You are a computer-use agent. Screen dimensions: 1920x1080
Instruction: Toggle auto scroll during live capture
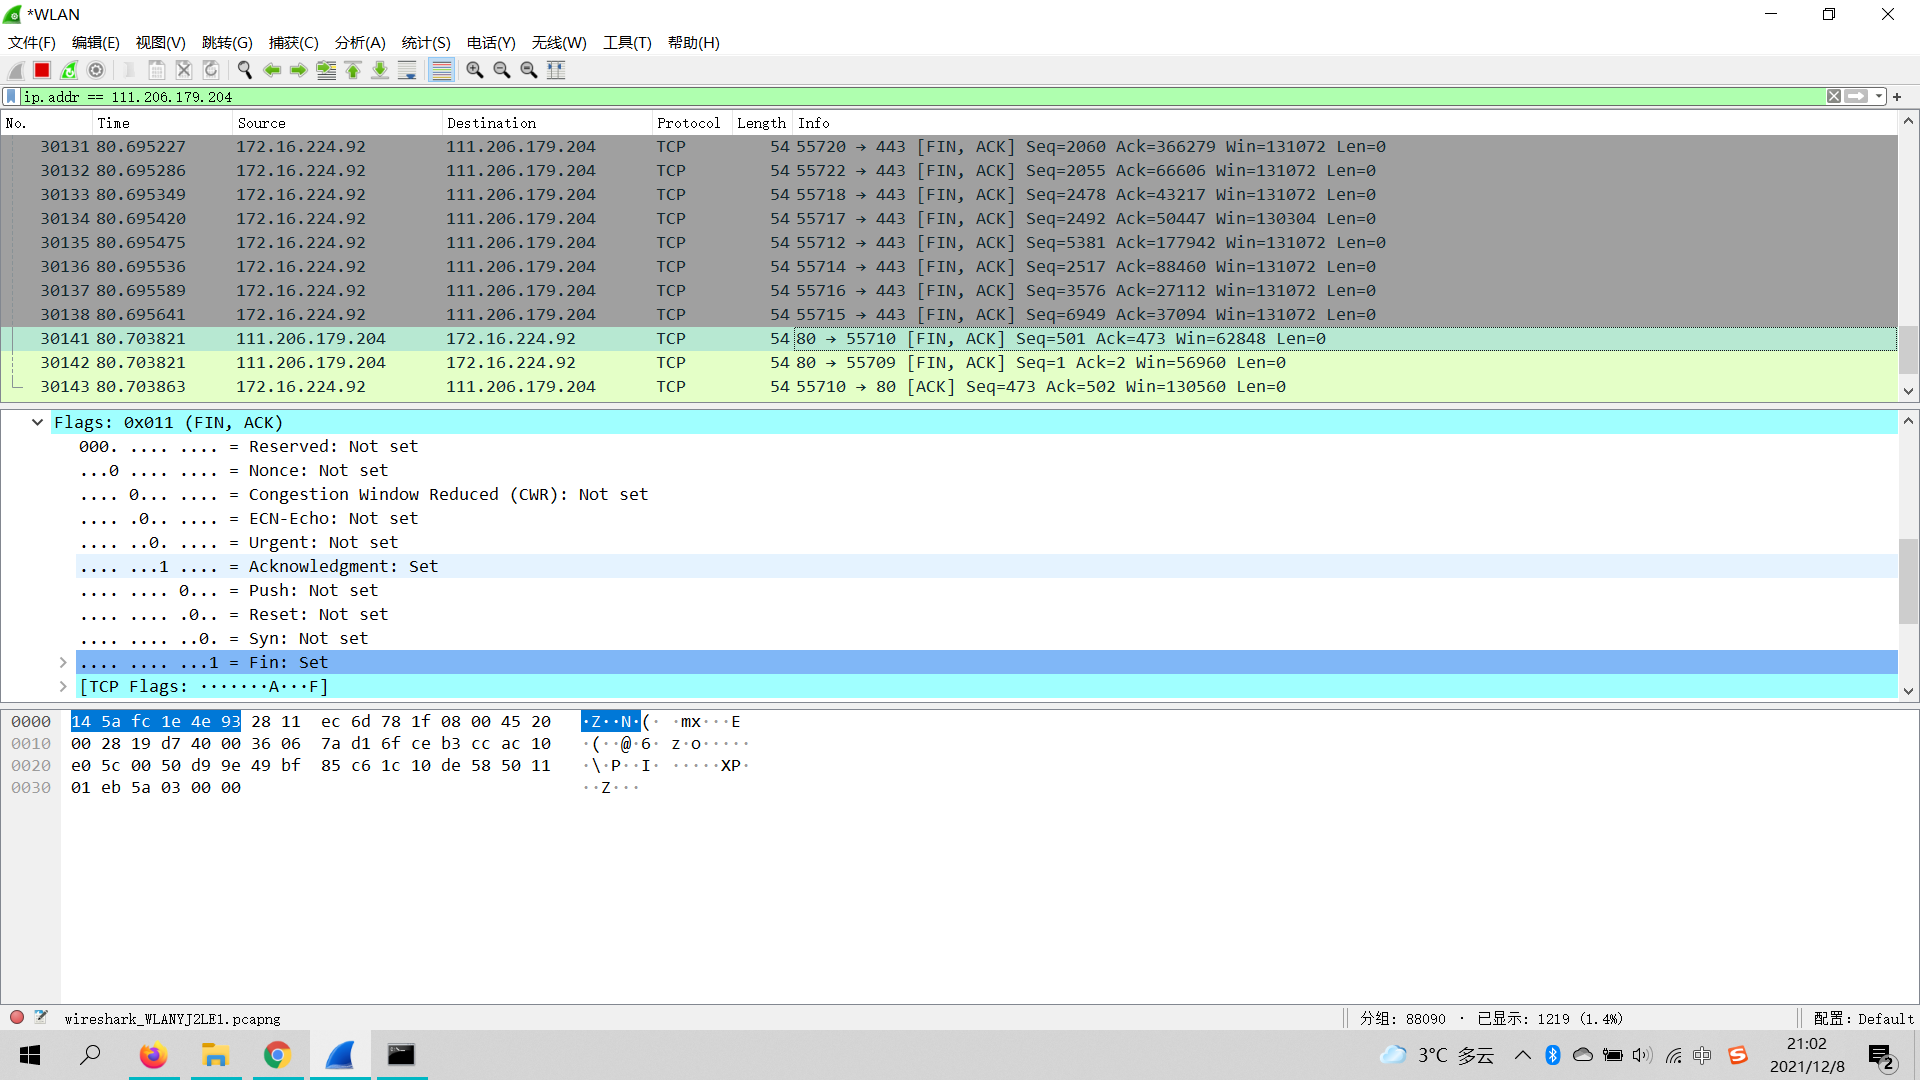407,70
